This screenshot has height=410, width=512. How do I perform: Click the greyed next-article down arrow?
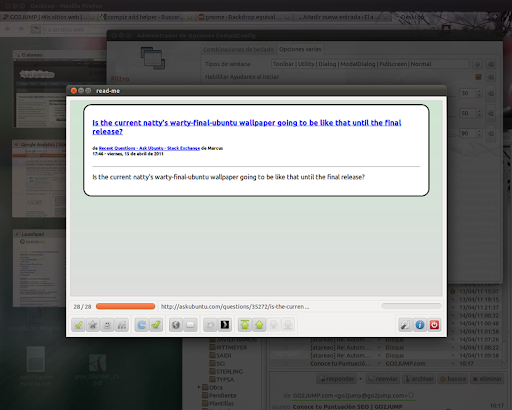tap(273, 325)
